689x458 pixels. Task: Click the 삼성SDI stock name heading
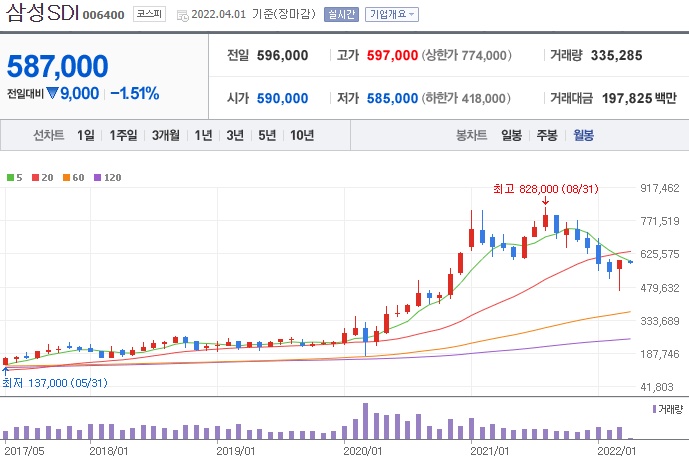[42, 13]
